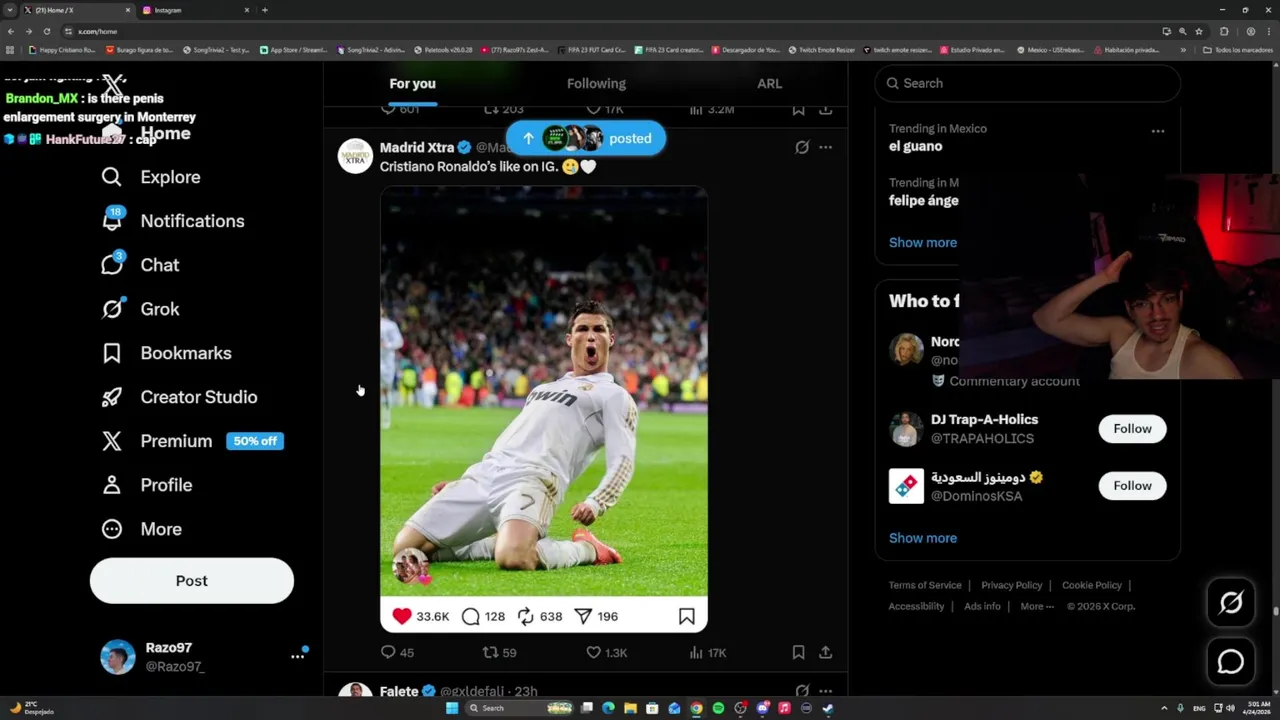Open the Chat section
The width and height of the screenshot is (1280, 720).
pyautogui.click(x=140, y=265)
